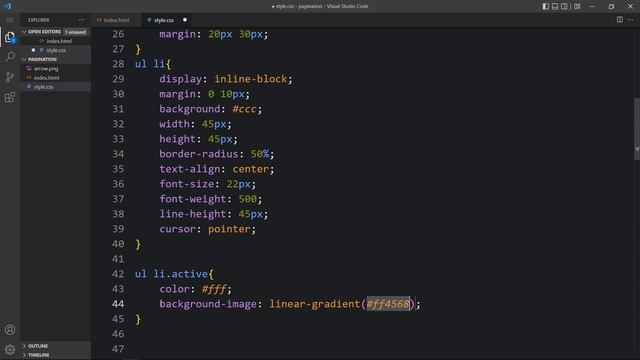Switch to the index.html tab
640x360 pixels.
coord(116,20)
